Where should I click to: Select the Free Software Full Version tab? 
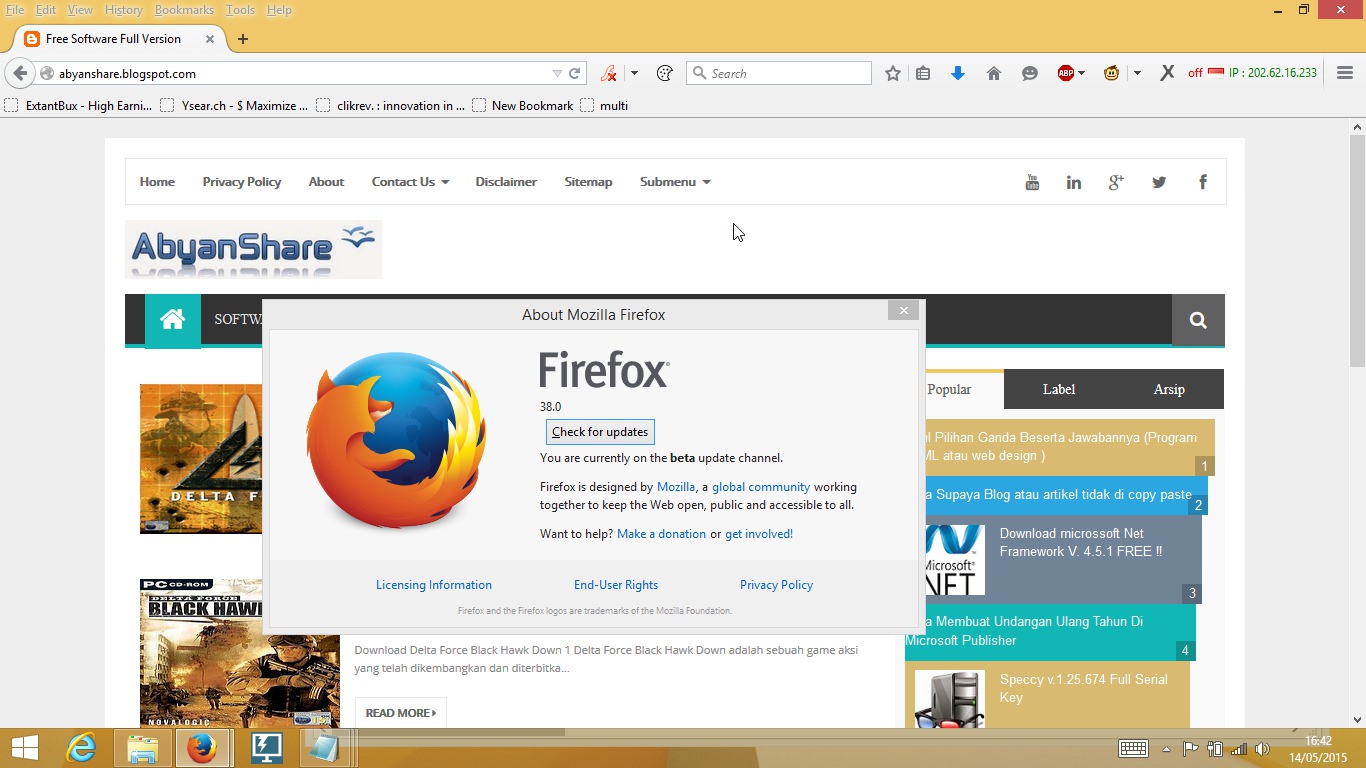click(x=120, y=39)
